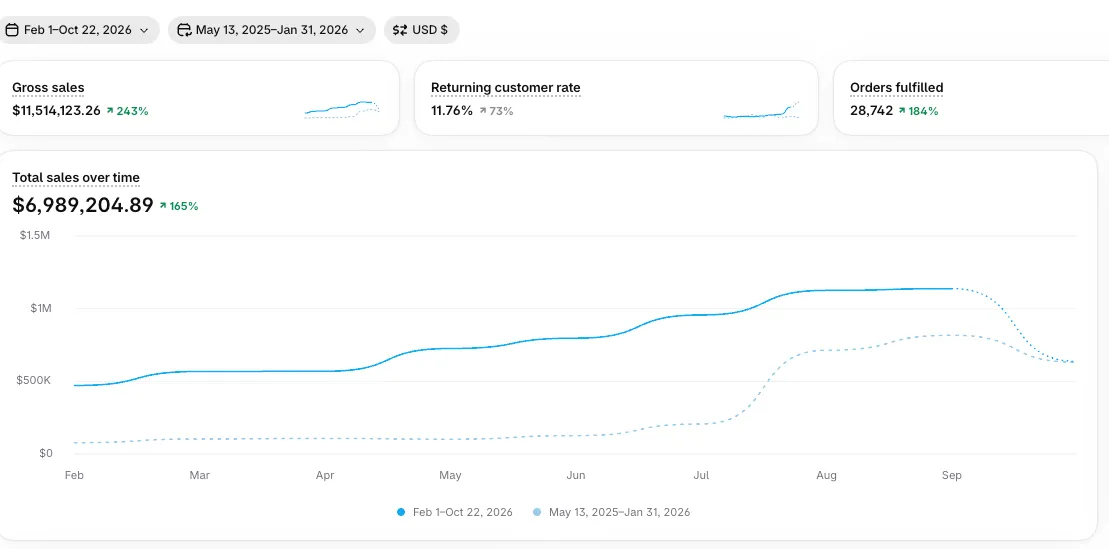Click the calendar icon in date range button
Screen dimensions: 1109x549
(12, 30)
